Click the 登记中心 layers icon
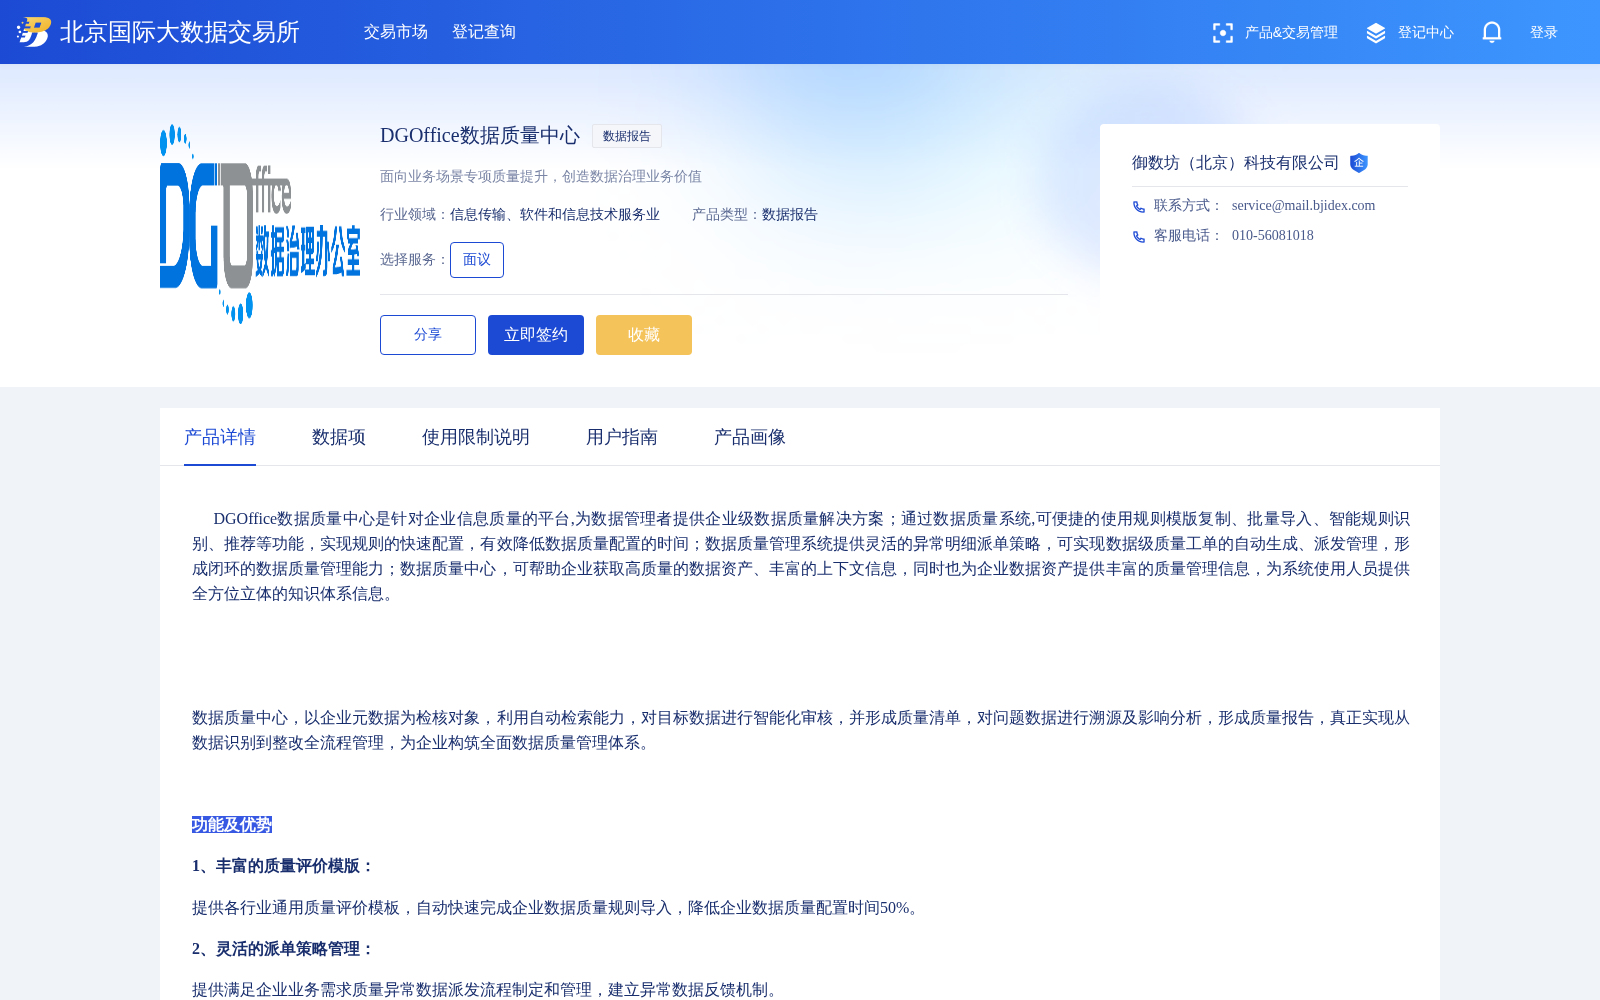Viewport: 1600px width, 1000px height. tap(1376, 33)
